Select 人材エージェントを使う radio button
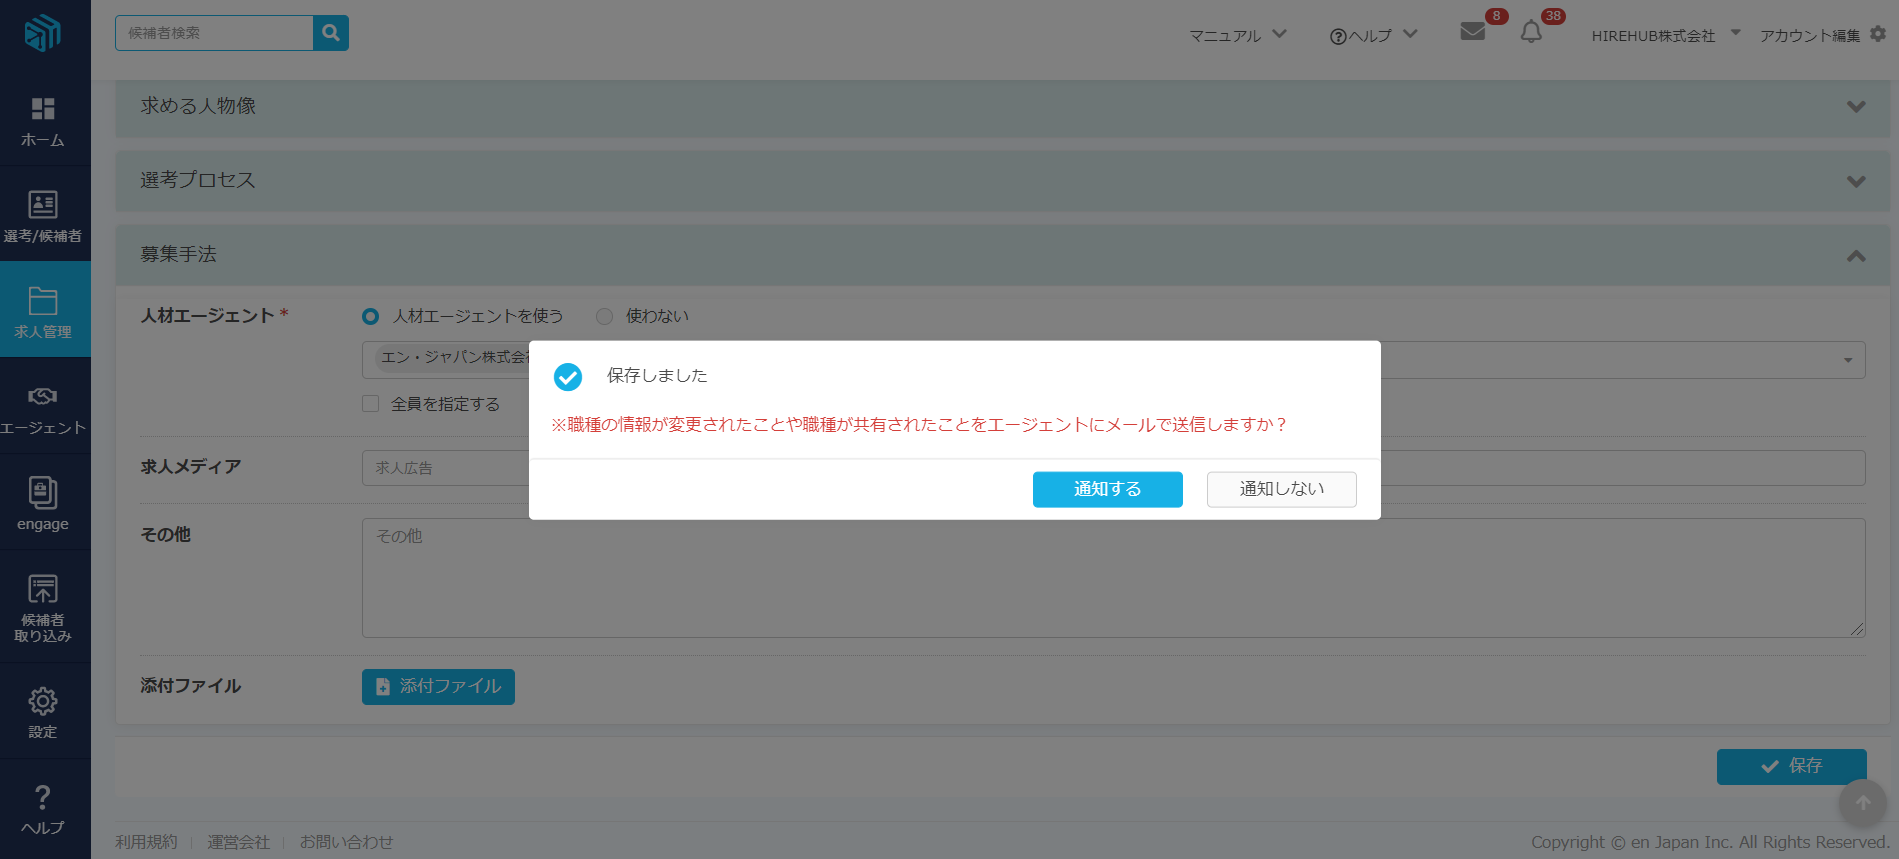Image resolution: width=1899 pixels, height=859 pixels. pyautogui.click(x=371, y=317)
